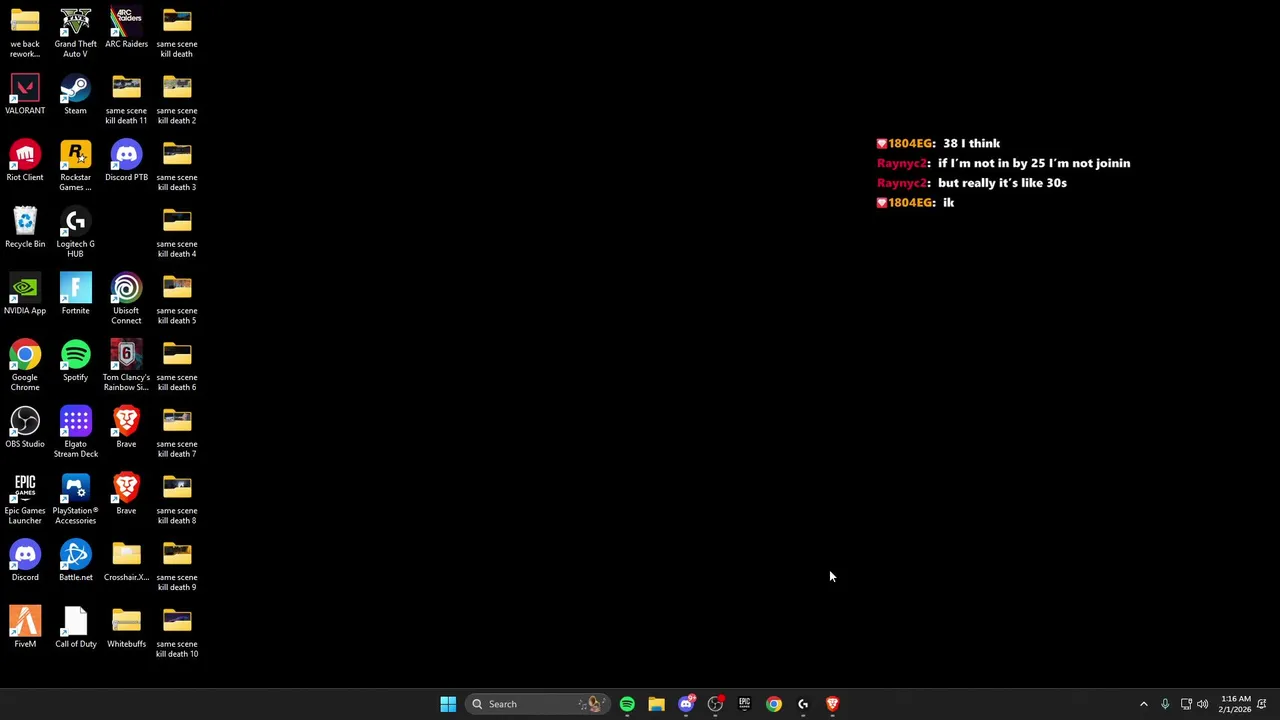
Task: Open the Windows Start menu
Action: [x=448, y=704]
